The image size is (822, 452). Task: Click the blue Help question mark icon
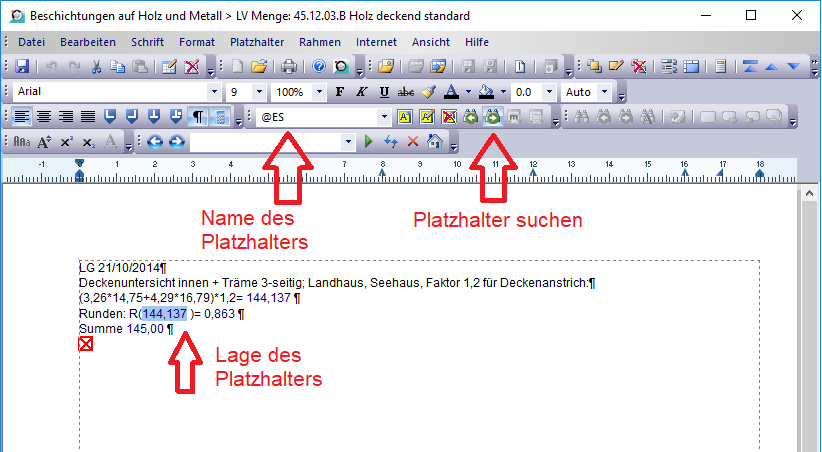pyautogui.click(x=319, y=67)
